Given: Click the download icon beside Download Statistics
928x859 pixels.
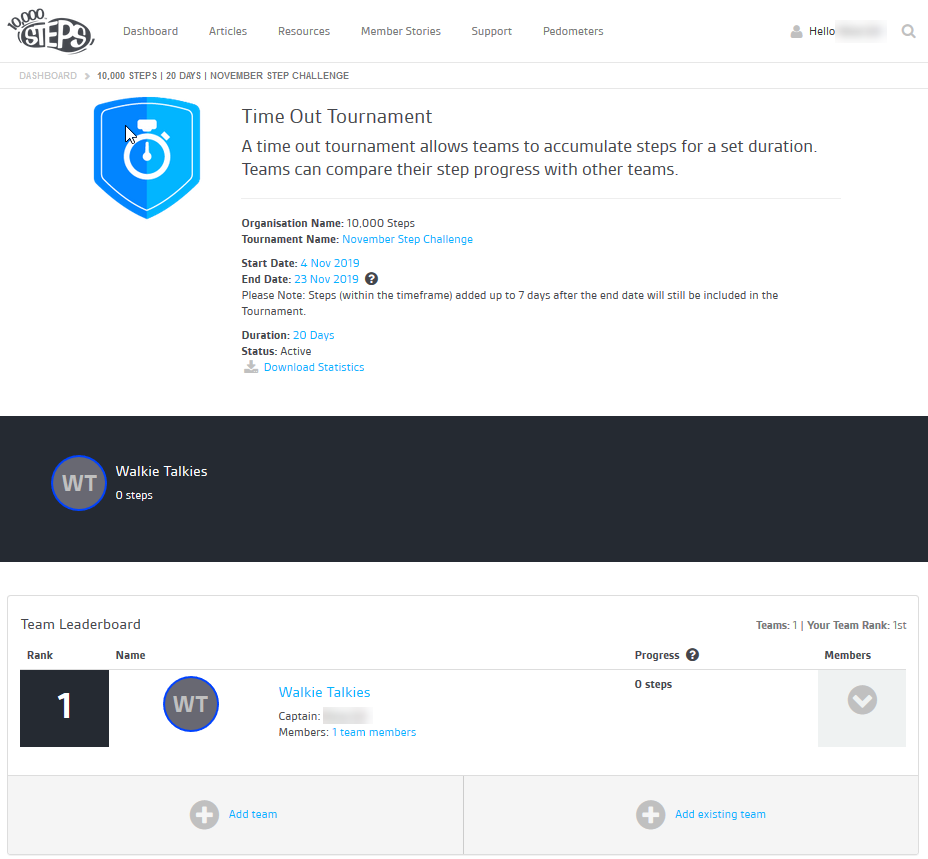Looking at the screenshot, I should (251, 367).
